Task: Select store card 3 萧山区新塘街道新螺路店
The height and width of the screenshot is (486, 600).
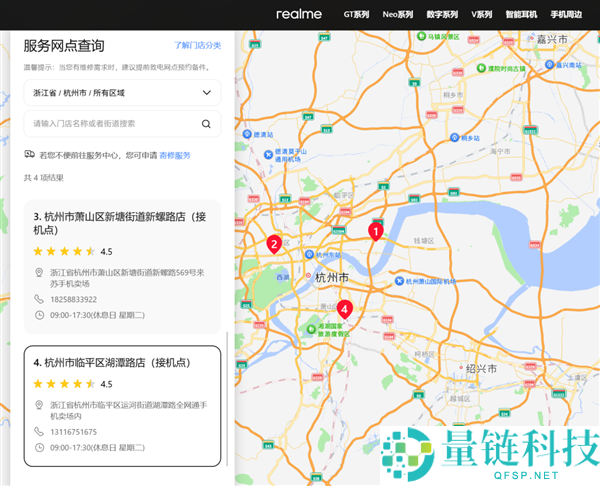Action: [122, 267]
